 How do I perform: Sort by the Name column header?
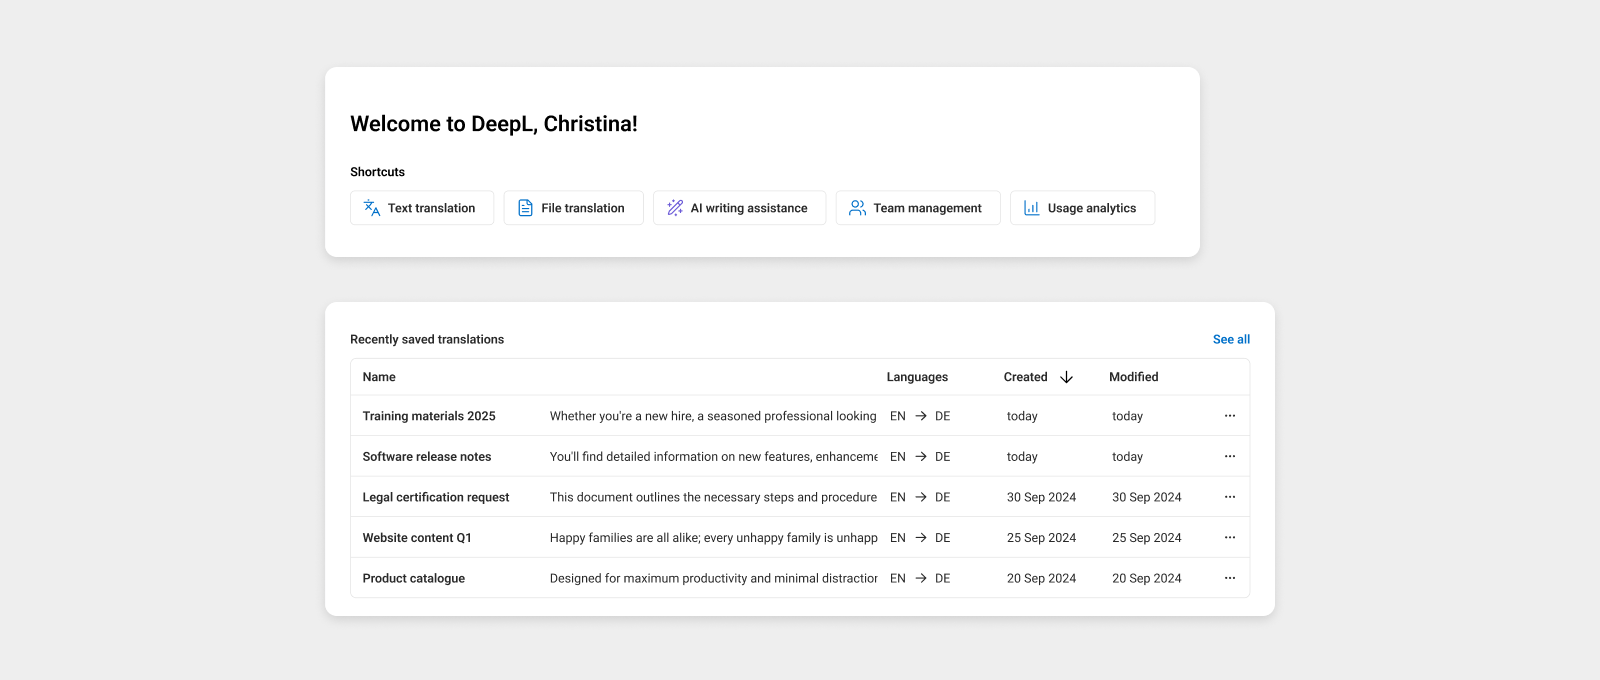pyautogui.click(x=379, y=377)
